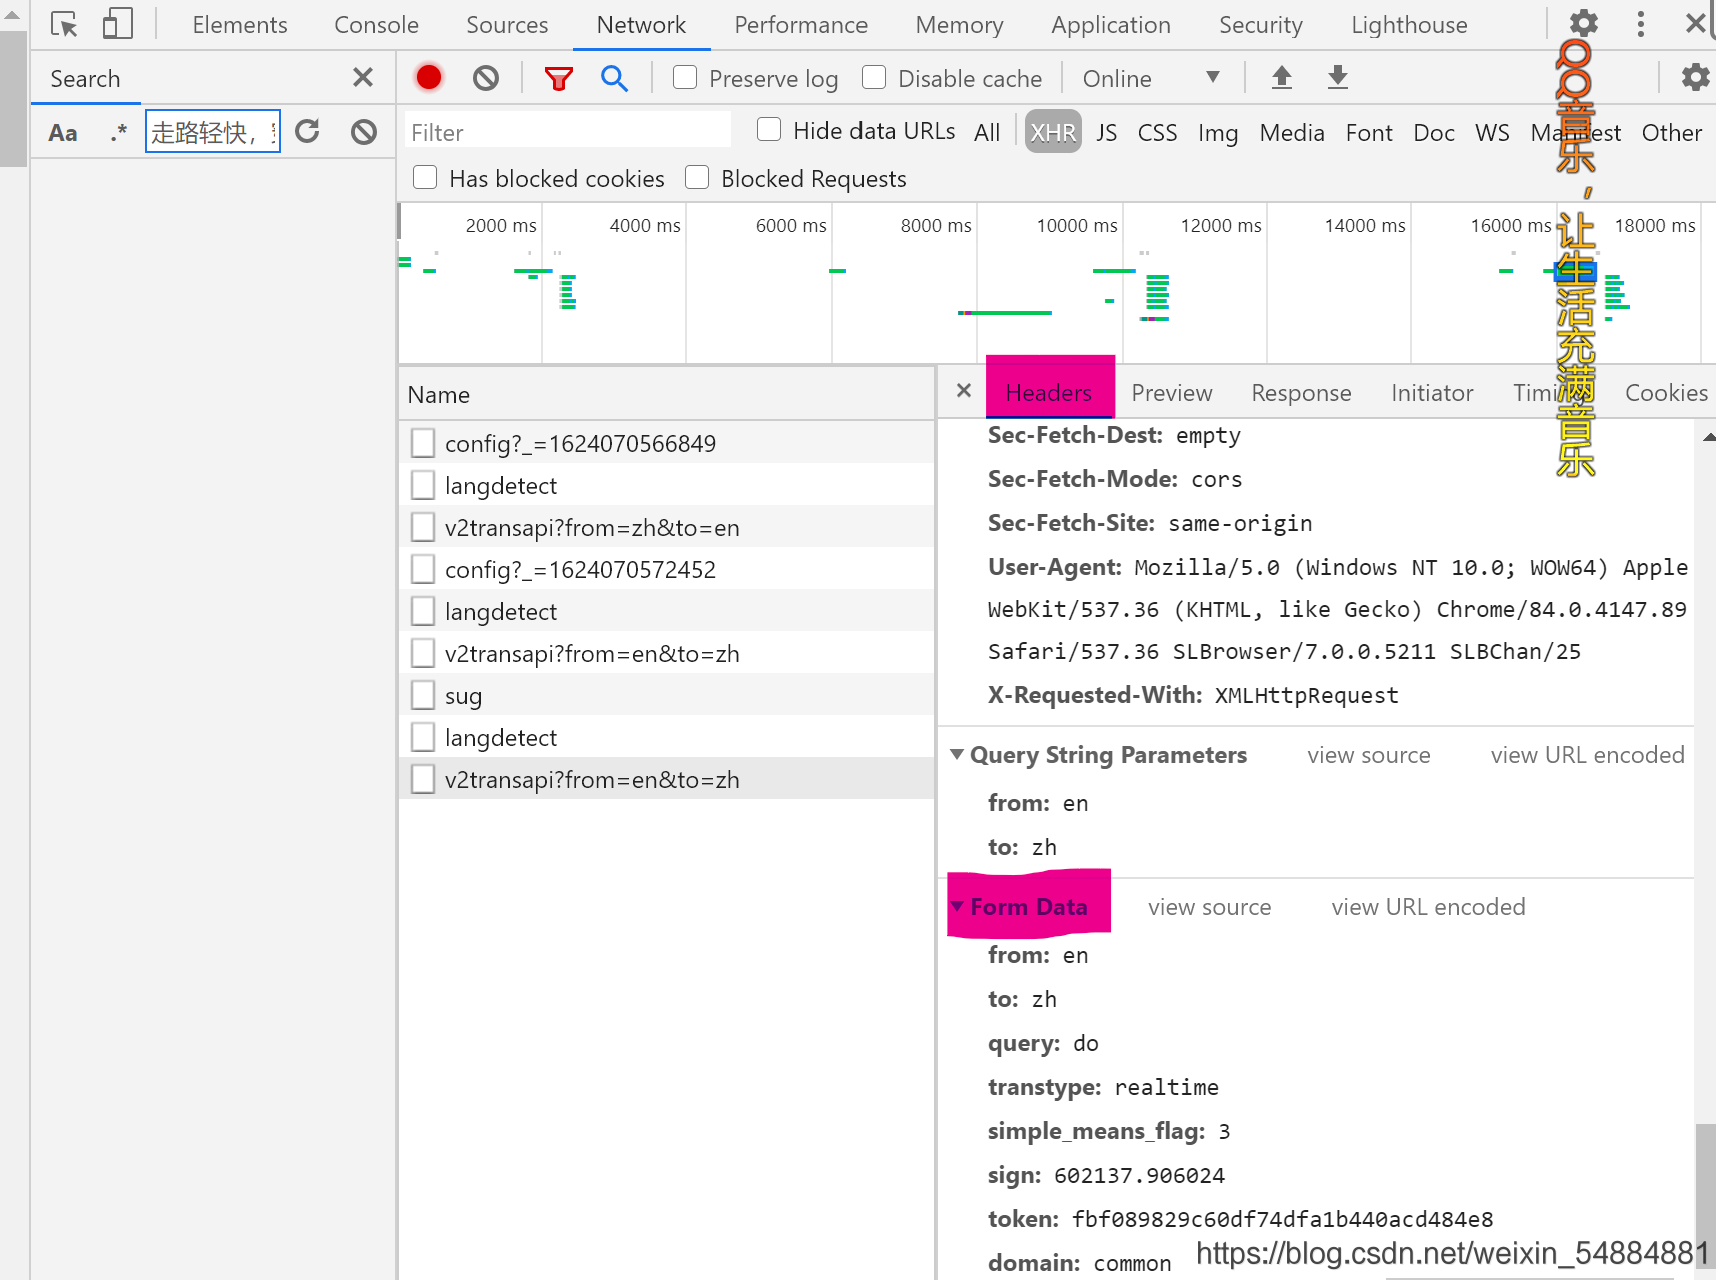Check Hide data URLs
Image resolution: width=1716 pixels, height=1280 pixels.
[769, 129]
